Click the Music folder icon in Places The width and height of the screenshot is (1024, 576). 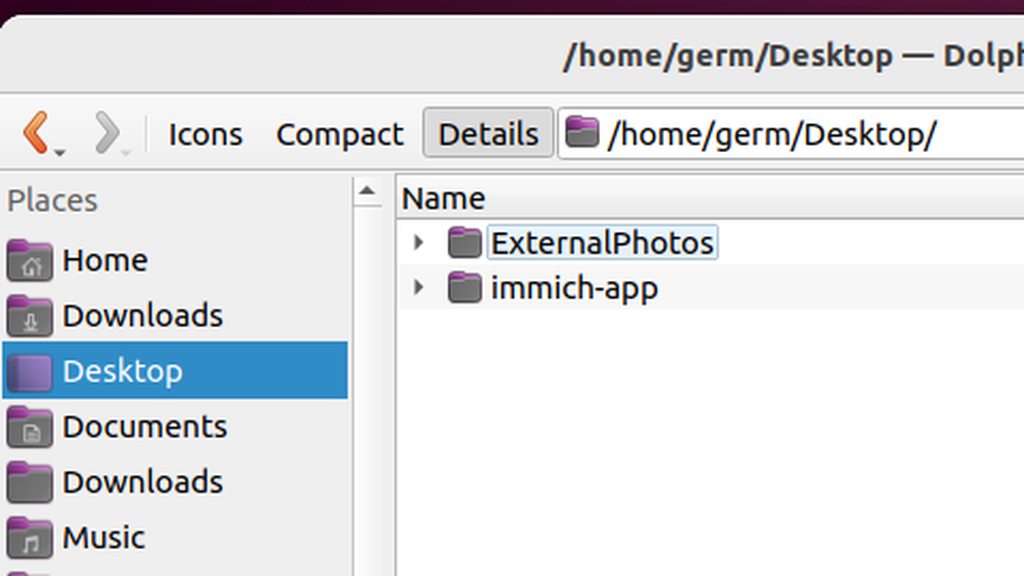[x=30, y=538]
